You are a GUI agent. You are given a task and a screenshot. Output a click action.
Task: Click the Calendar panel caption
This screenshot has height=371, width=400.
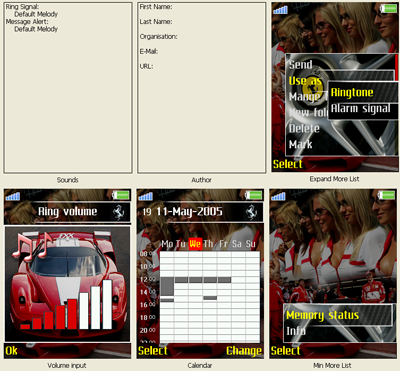pos(199,366)
